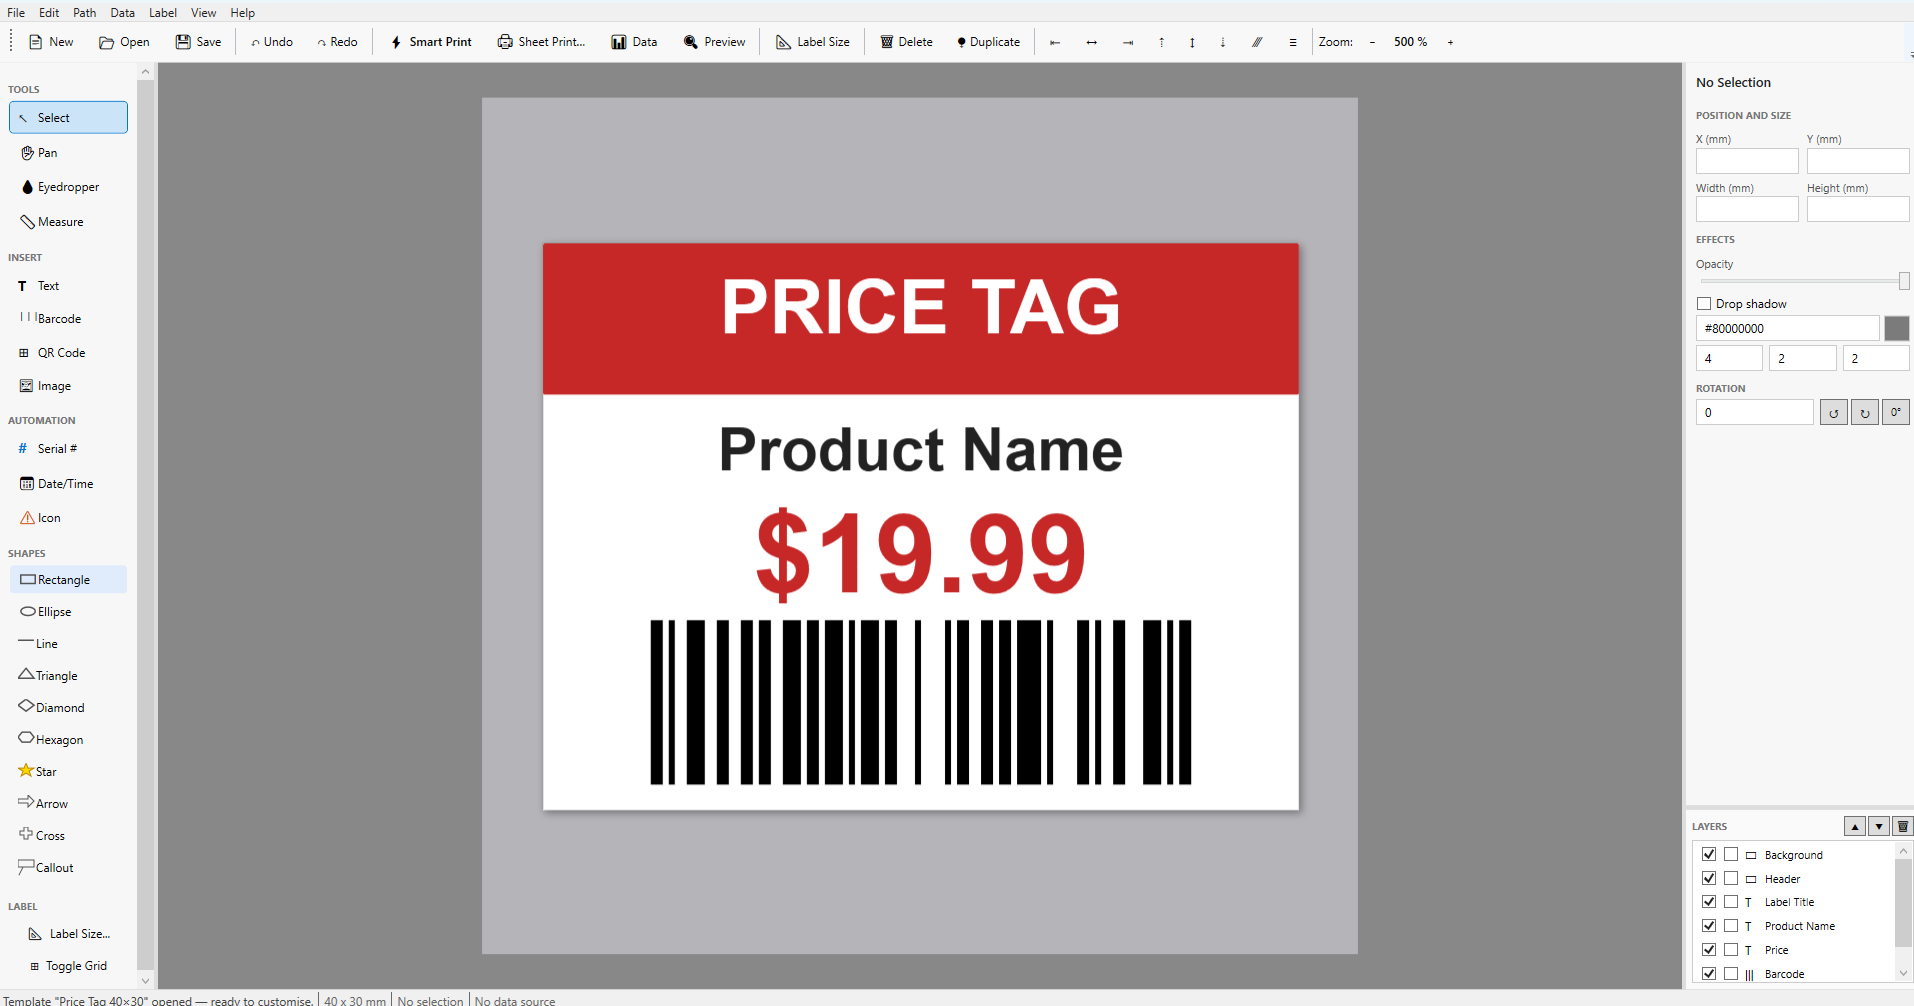
Task: Click Duplicate in the toolbar
Action: [x=988, y=42]
